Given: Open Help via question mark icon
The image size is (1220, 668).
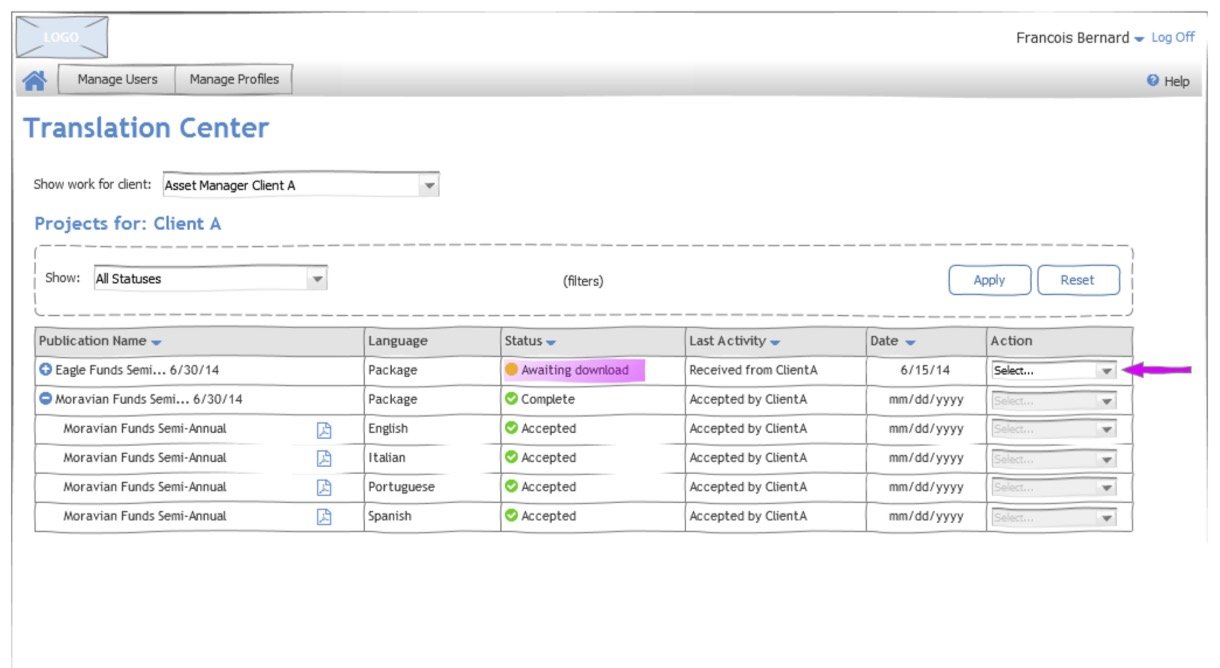Looking at the screenshot, I should tap(1152, 80).
